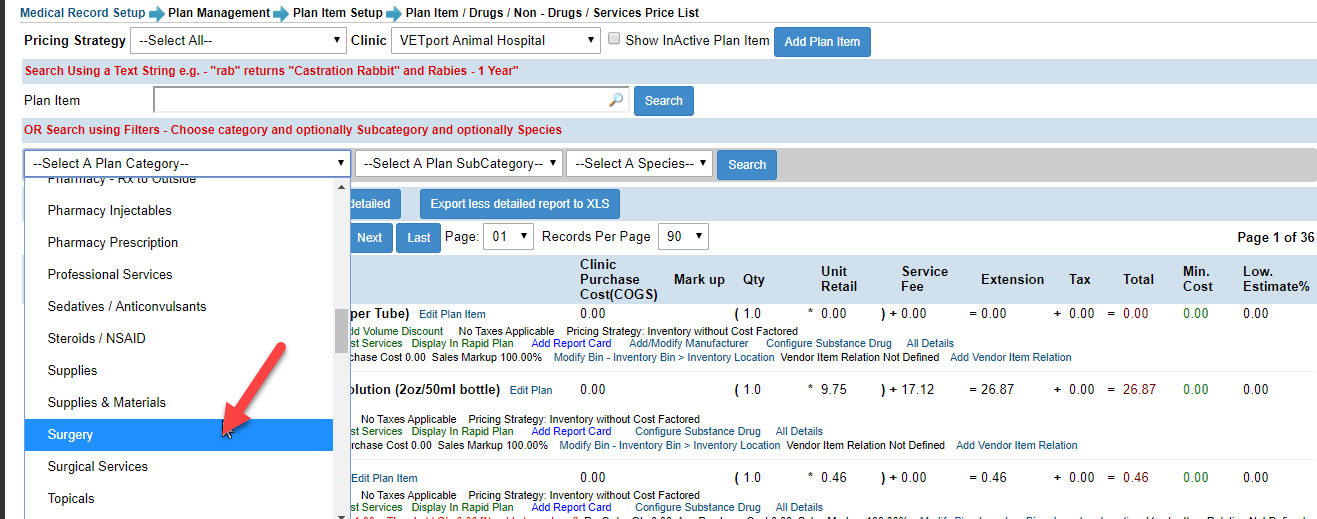Pick the Supplies category option
This screenshot has width=1317, height=519.
click(x=179, y=370)
